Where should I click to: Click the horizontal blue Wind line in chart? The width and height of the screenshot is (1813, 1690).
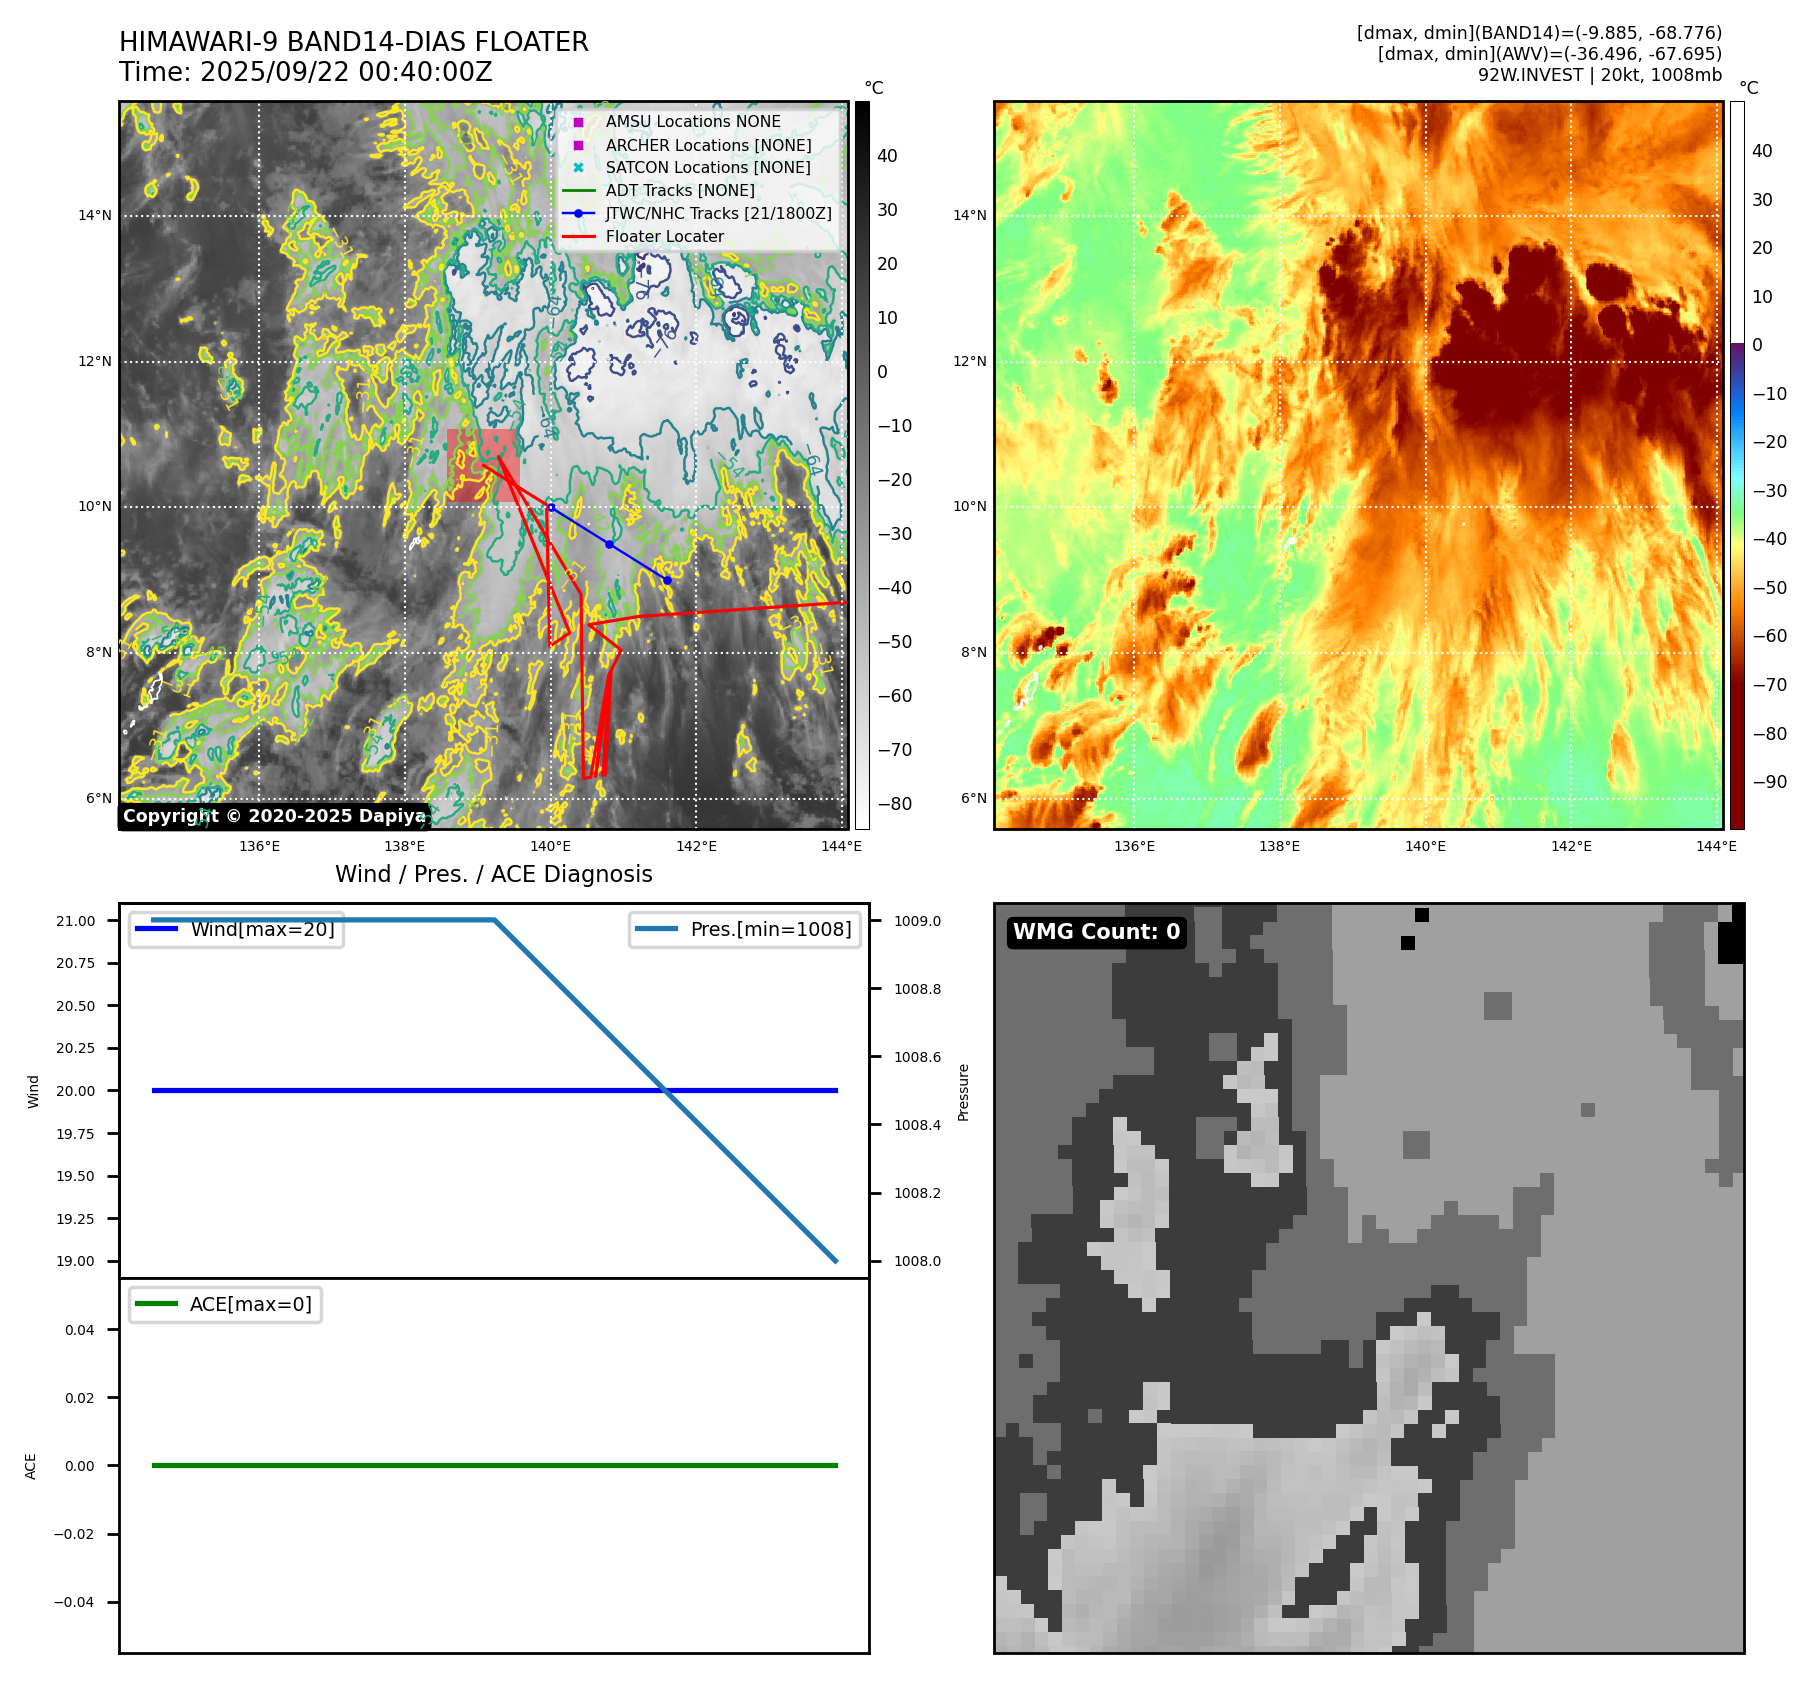[494, 1090]
